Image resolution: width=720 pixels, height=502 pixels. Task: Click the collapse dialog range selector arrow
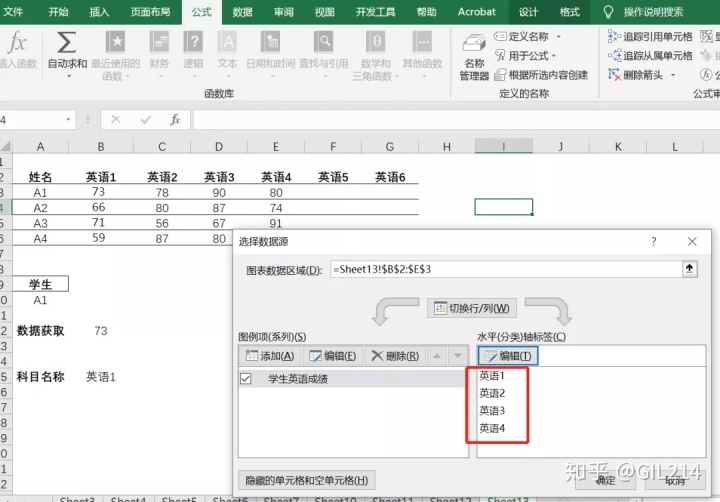point(689,269)
